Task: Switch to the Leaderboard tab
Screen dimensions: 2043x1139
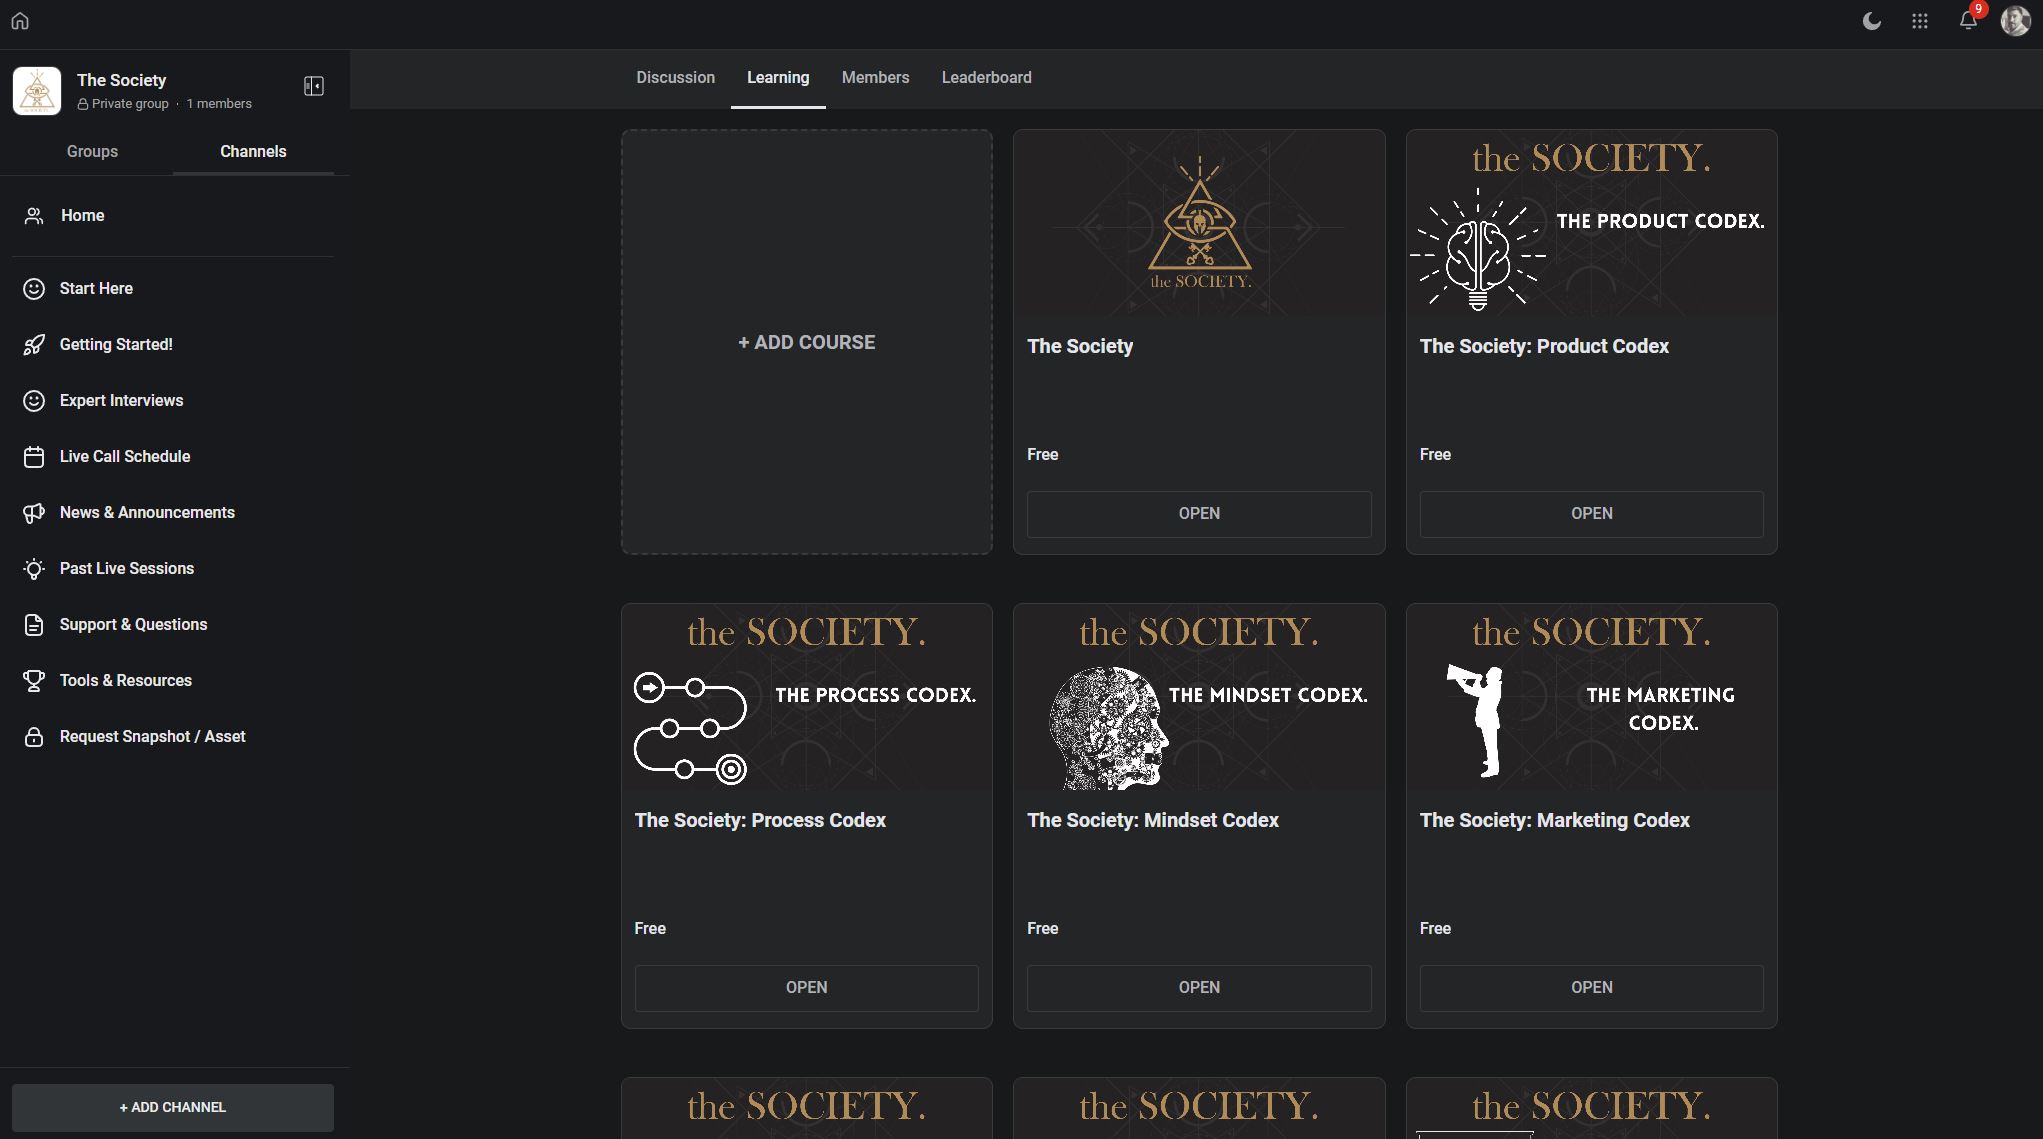Action: (986, 77)
